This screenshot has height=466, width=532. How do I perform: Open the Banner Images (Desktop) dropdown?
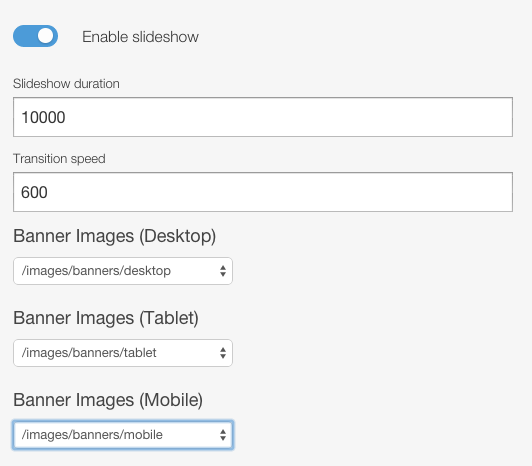tap(123, 271)
